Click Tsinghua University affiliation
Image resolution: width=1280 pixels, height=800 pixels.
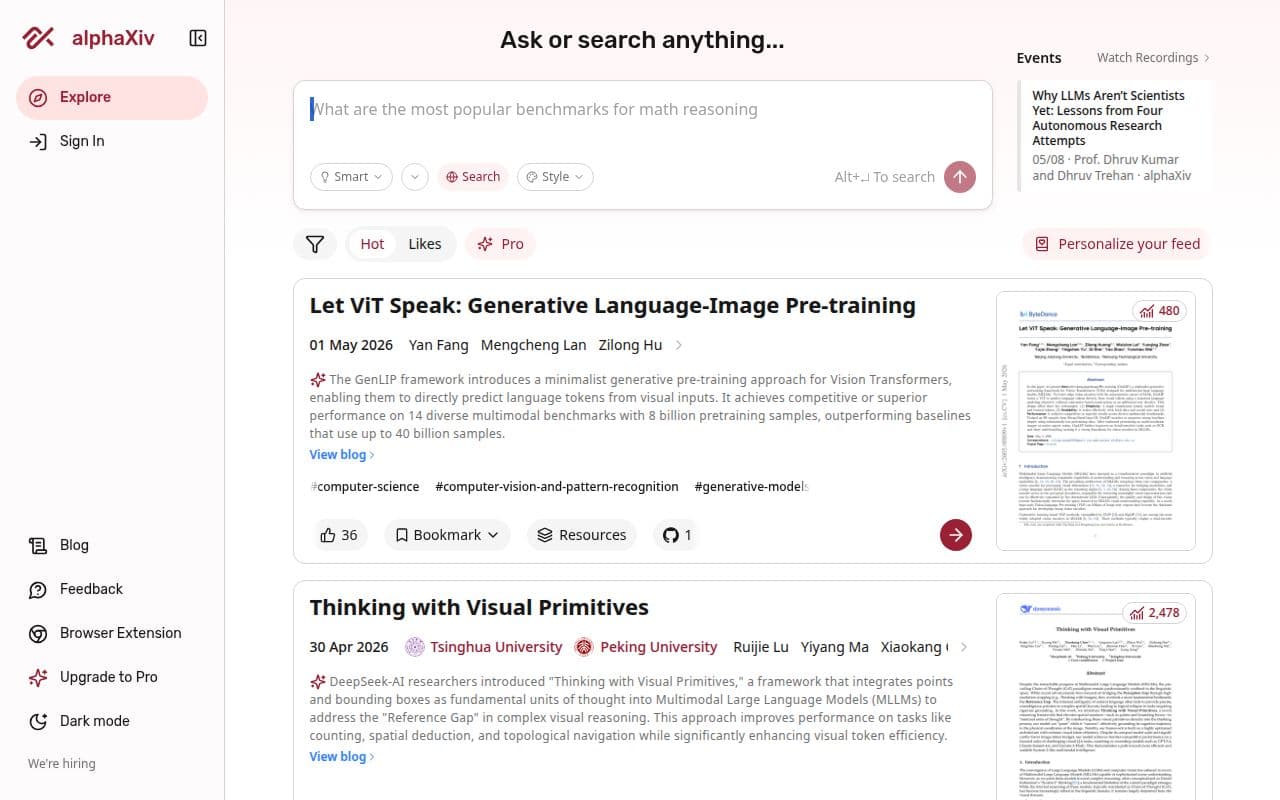point(484,647)
